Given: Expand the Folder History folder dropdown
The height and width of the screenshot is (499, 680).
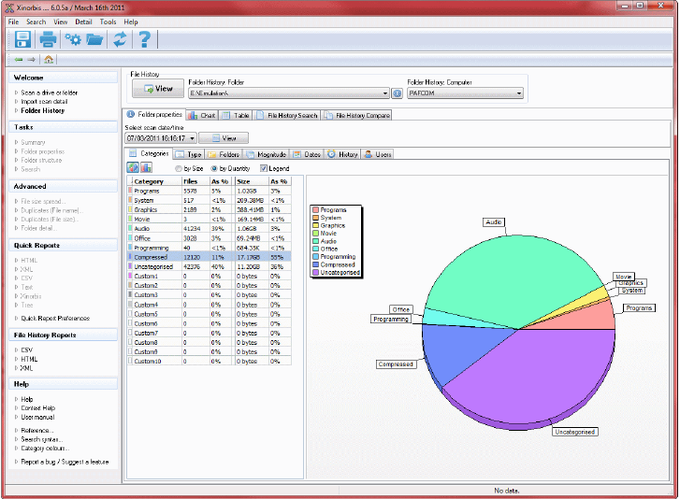Looking at the screenshot, I should pos(385,93).
